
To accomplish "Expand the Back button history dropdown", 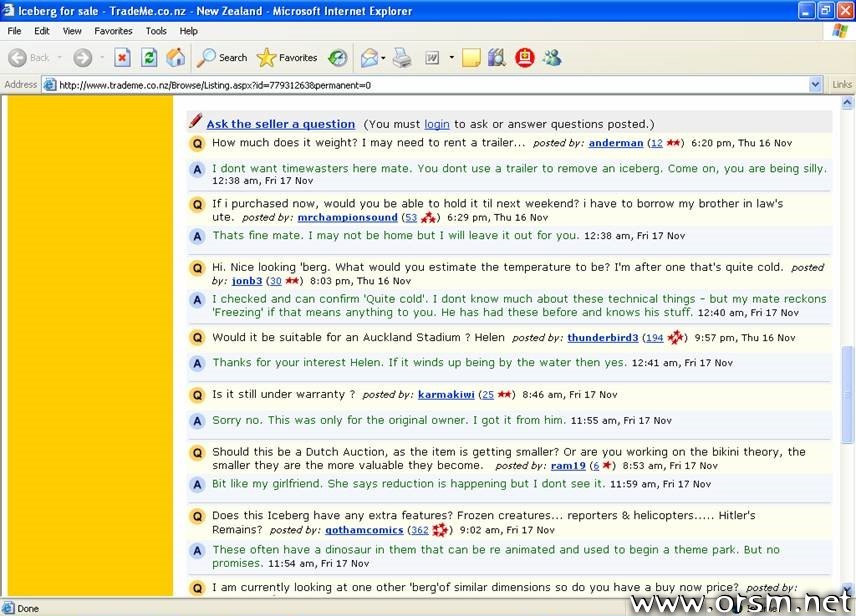I will click(x=59, y=57).
